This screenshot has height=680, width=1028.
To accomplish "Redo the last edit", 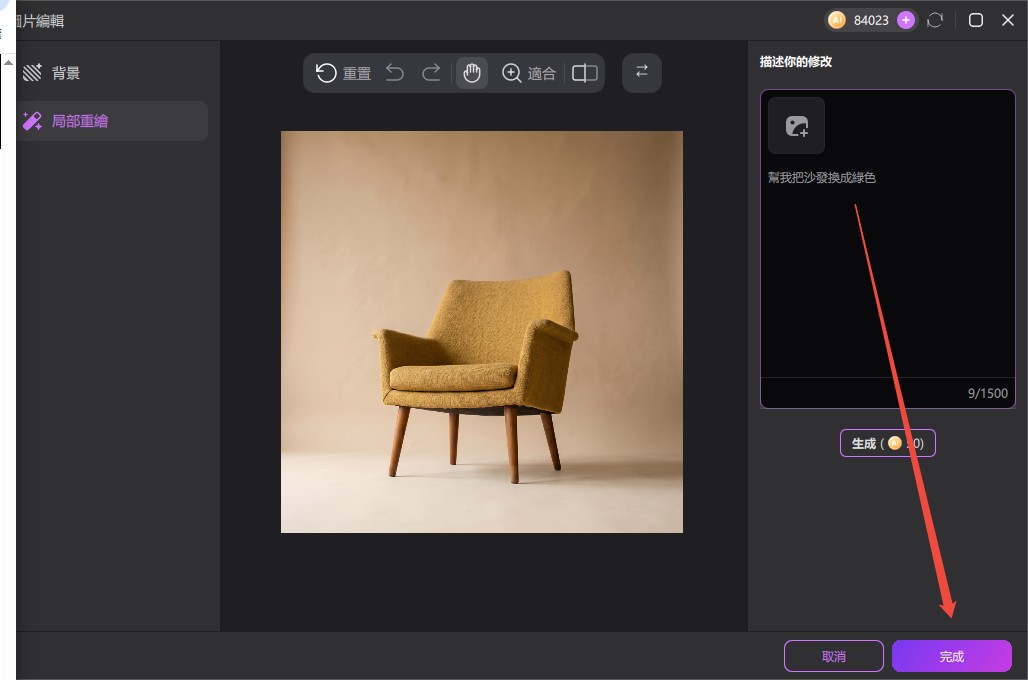I will (431, 73).
